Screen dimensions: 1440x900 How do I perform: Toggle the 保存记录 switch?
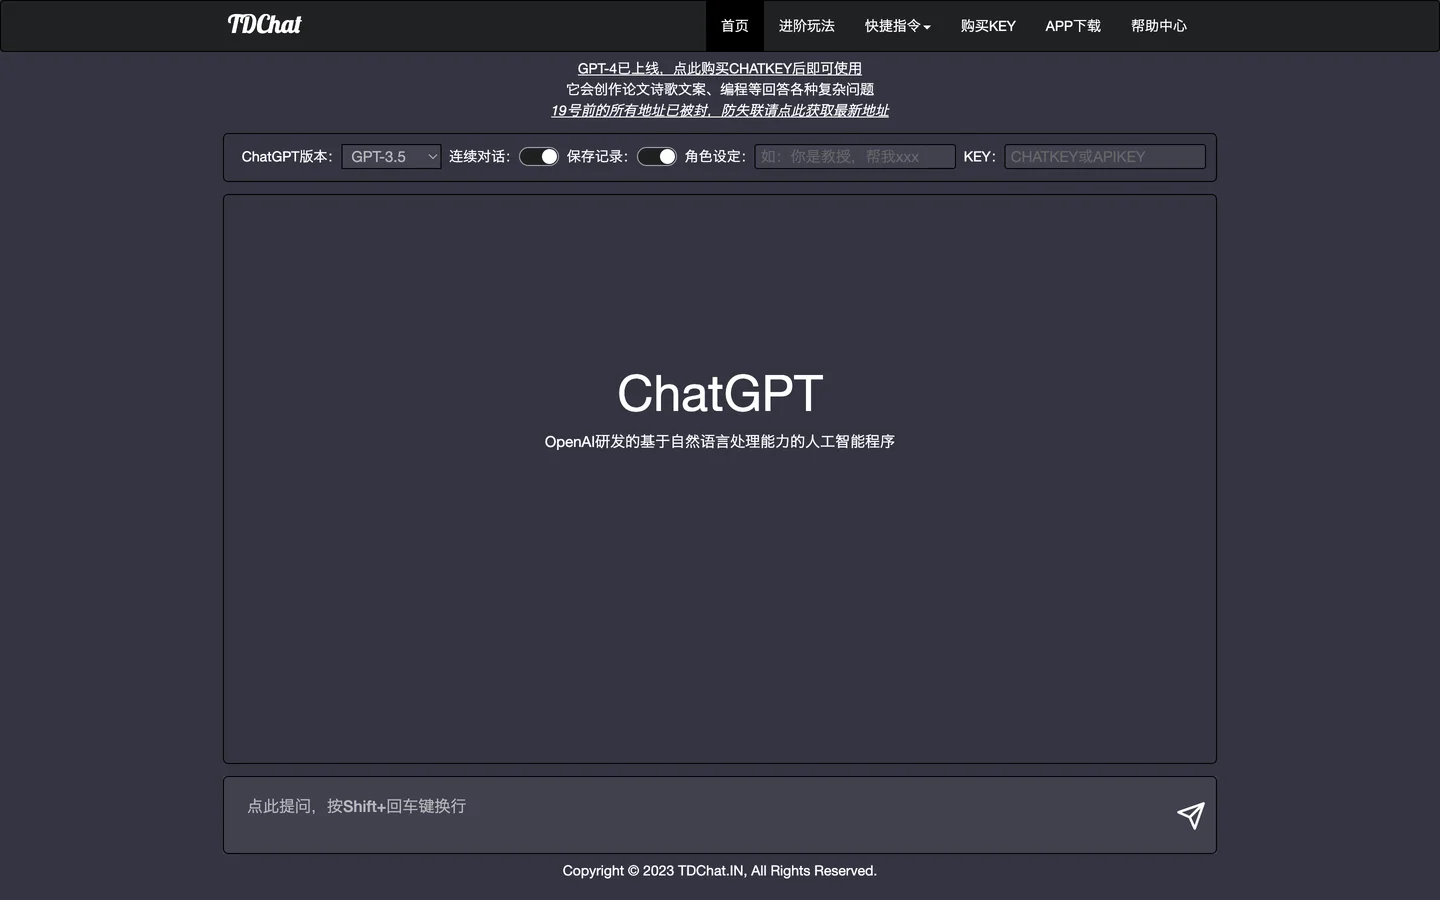point(657,157)
